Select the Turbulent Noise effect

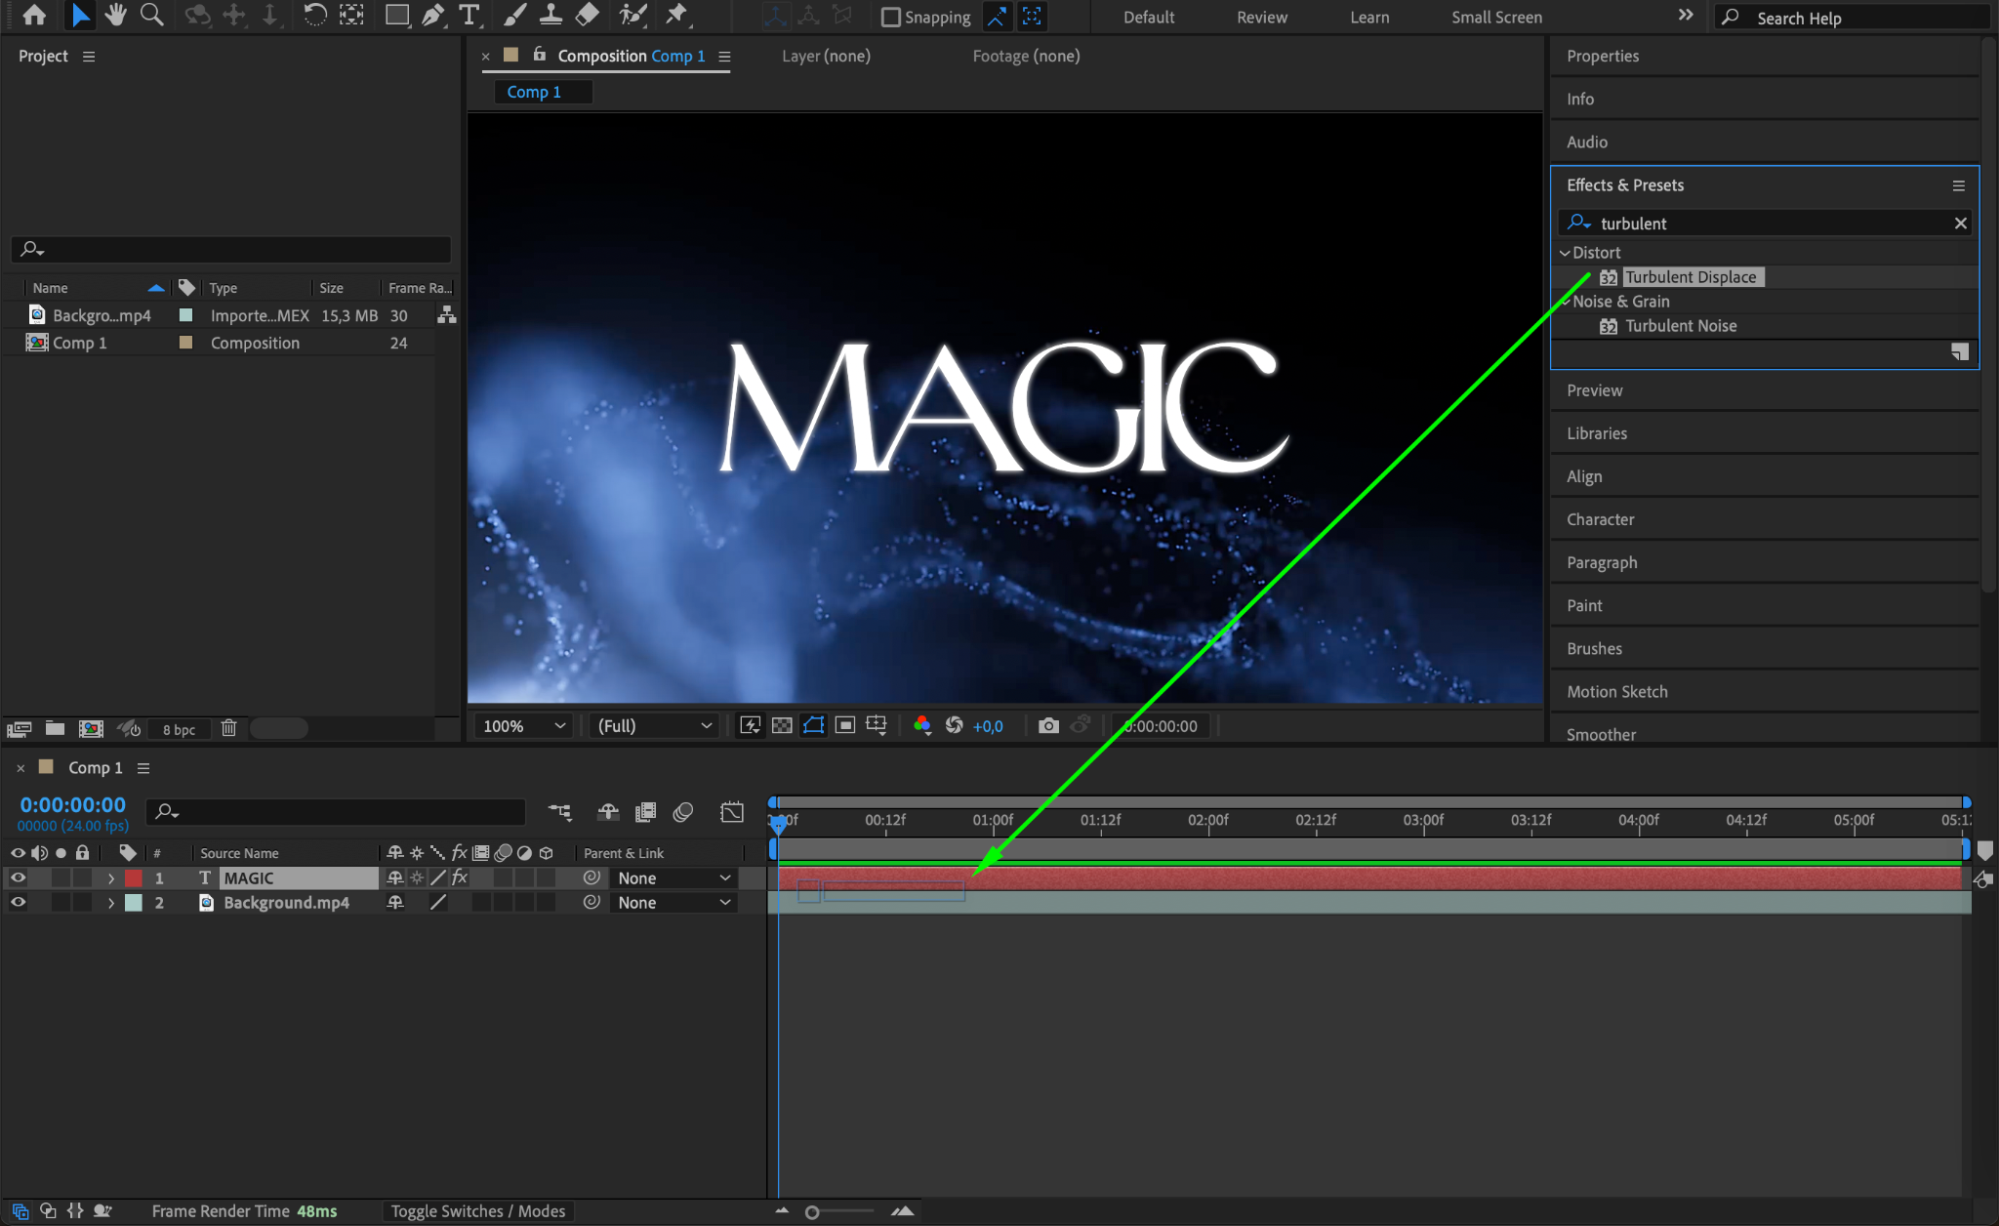click(x=1680, y=326)
